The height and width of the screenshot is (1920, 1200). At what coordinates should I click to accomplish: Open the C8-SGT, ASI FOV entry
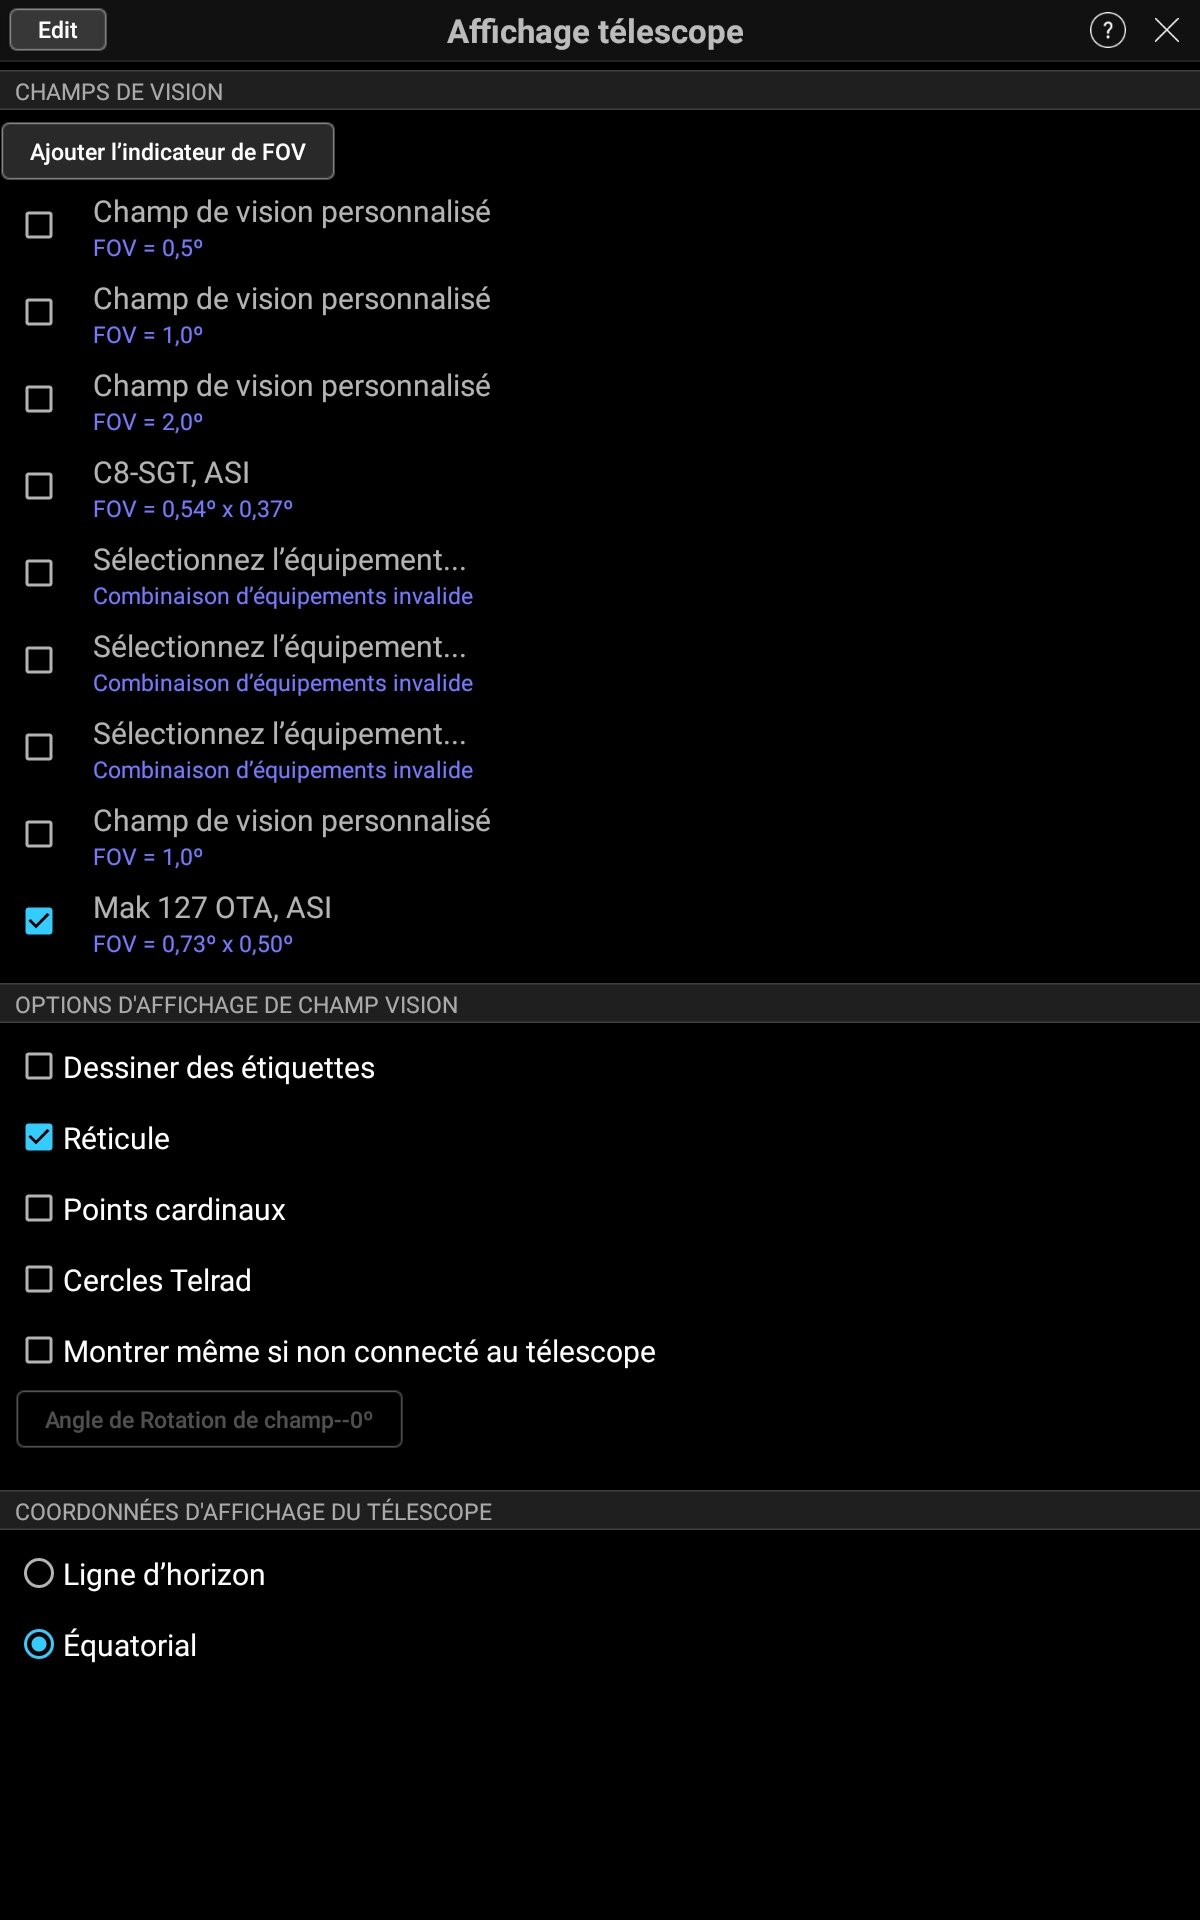point(192,489)
